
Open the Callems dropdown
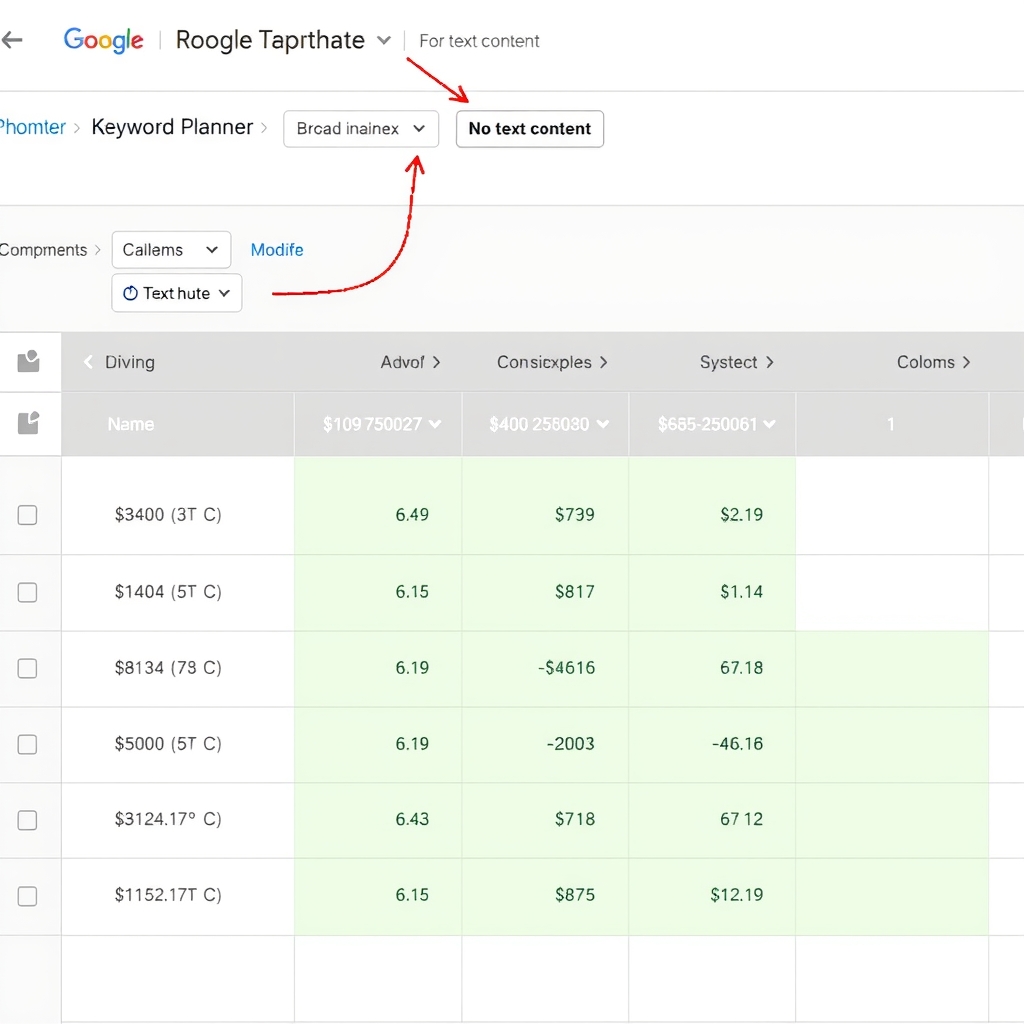[x=171, y=249]
